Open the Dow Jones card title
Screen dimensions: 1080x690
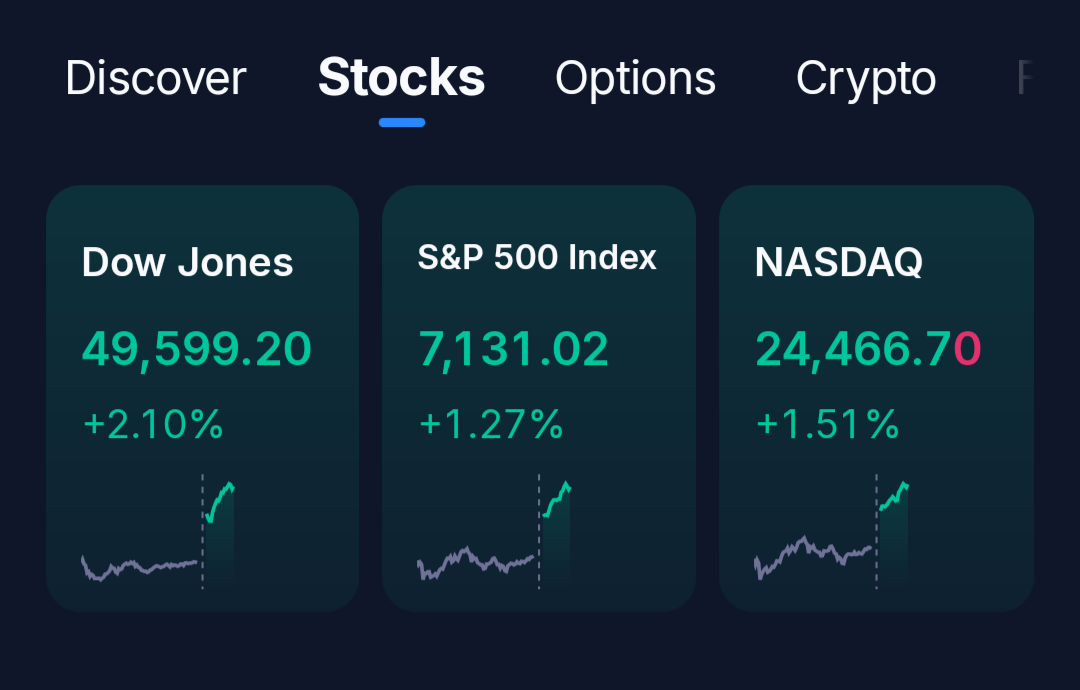coord(187,262)
